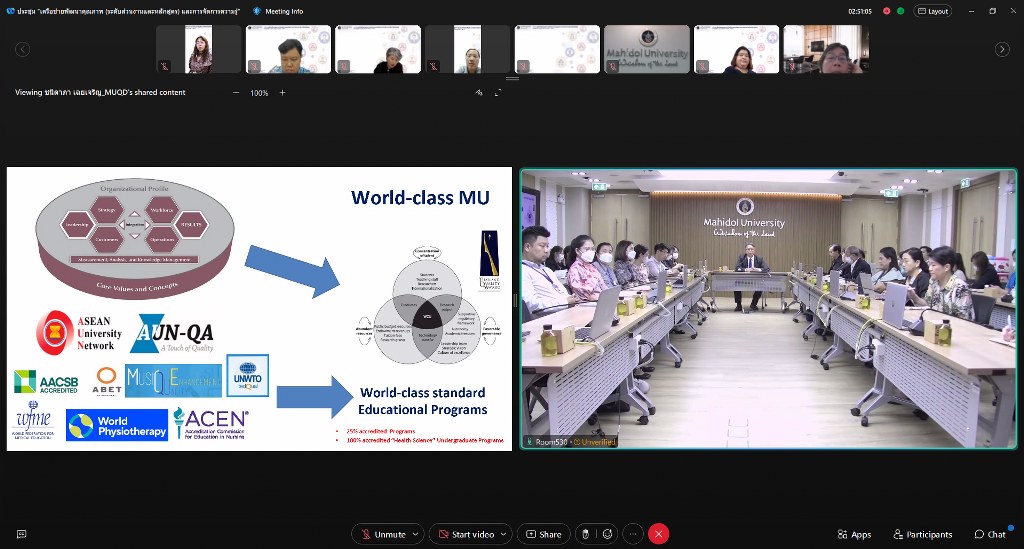This screenshot has width=1024, height=549.
Task: Open the Layout options
Action: tap(933, 11)
